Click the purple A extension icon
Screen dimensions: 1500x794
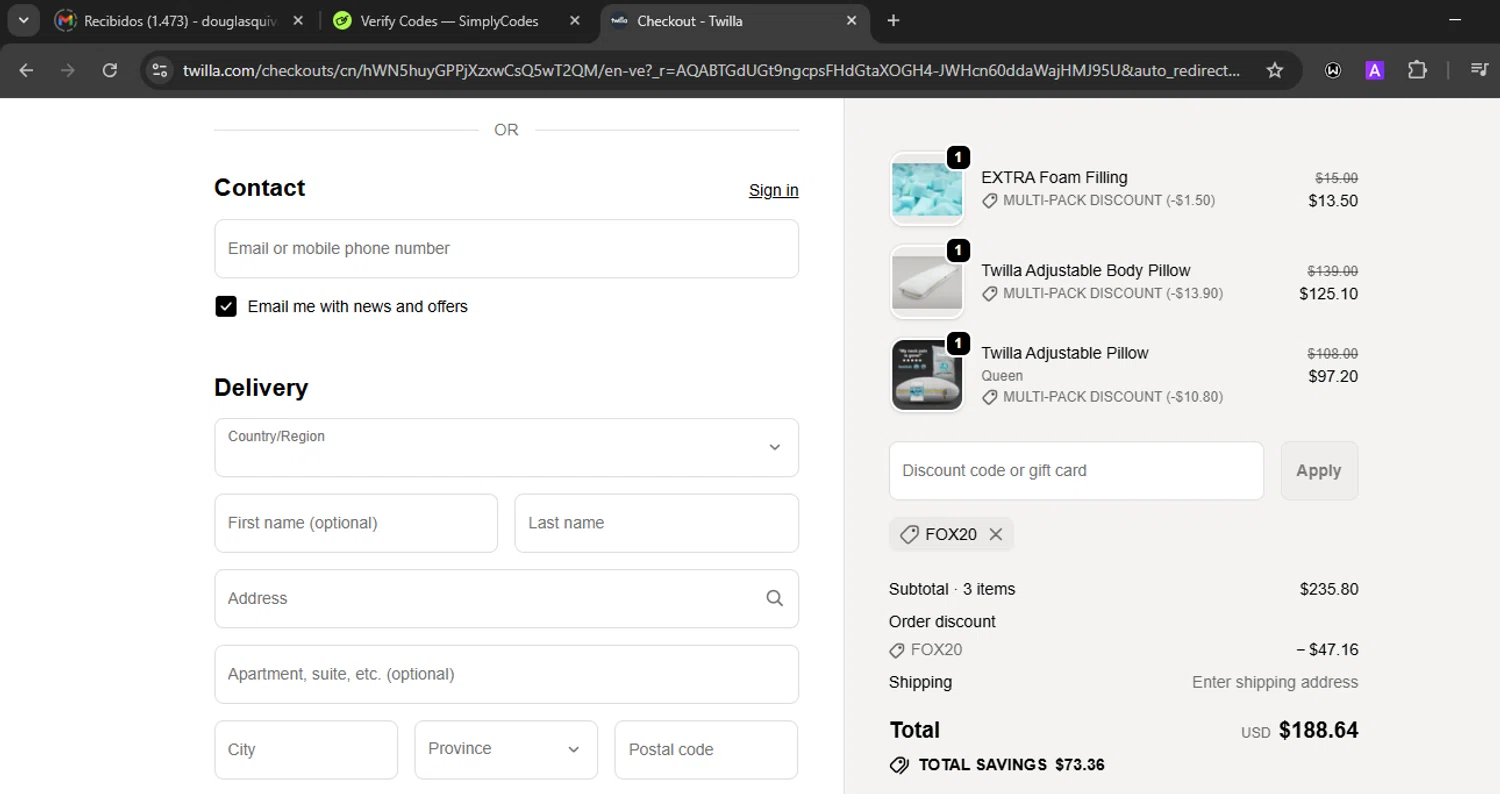point(1375,70)
